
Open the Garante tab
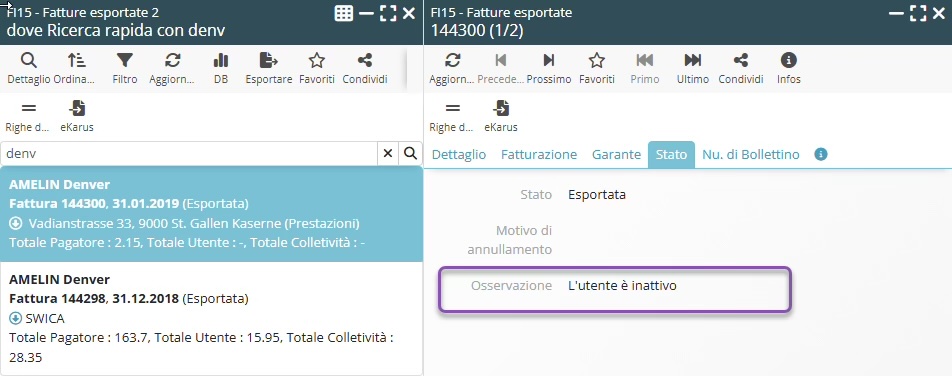click(616, 155)
